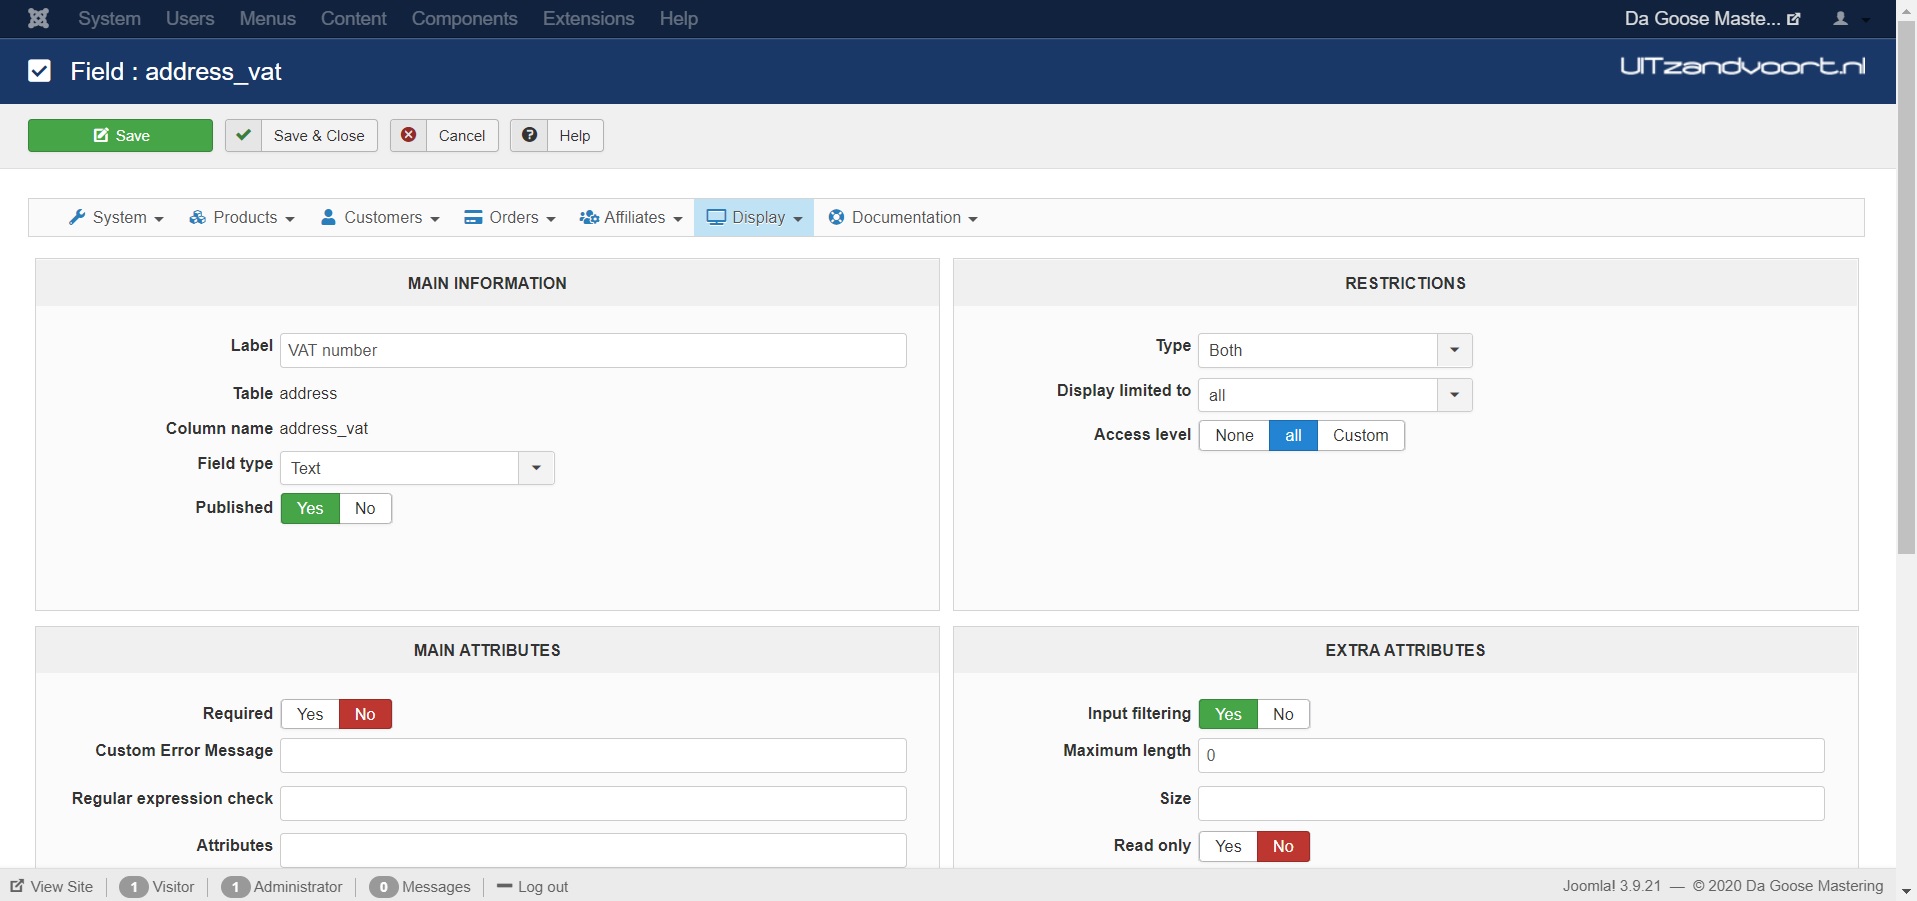Click the red X cancel icon
This screenshot has width=1917, height=901.
point(408,135)
